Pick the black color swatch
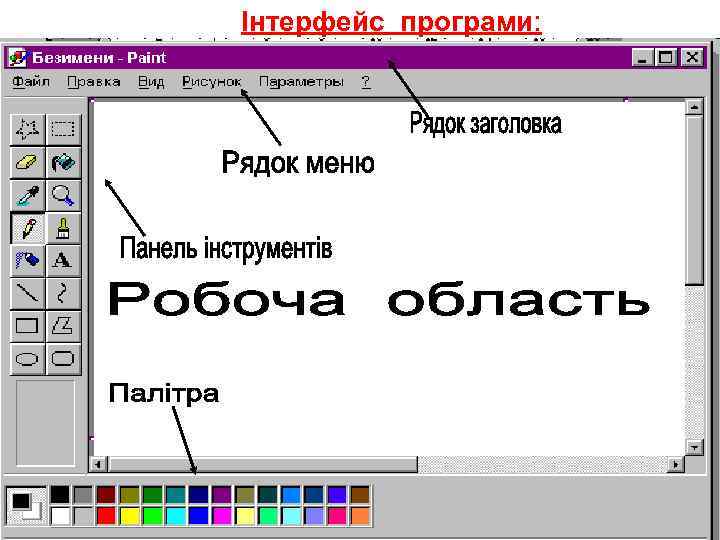Screen dimensions: 720x540 pos(60,495)
